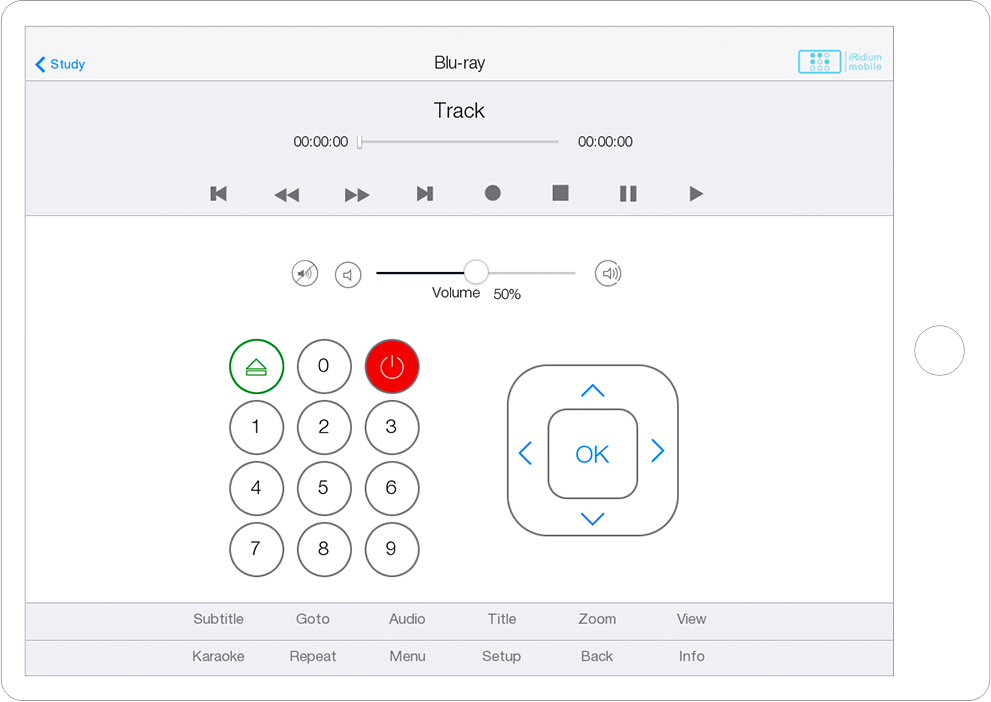Fast forward the track
Image resolution: width=991 pixels, height=702 pixels.
(x=357, y=195)
